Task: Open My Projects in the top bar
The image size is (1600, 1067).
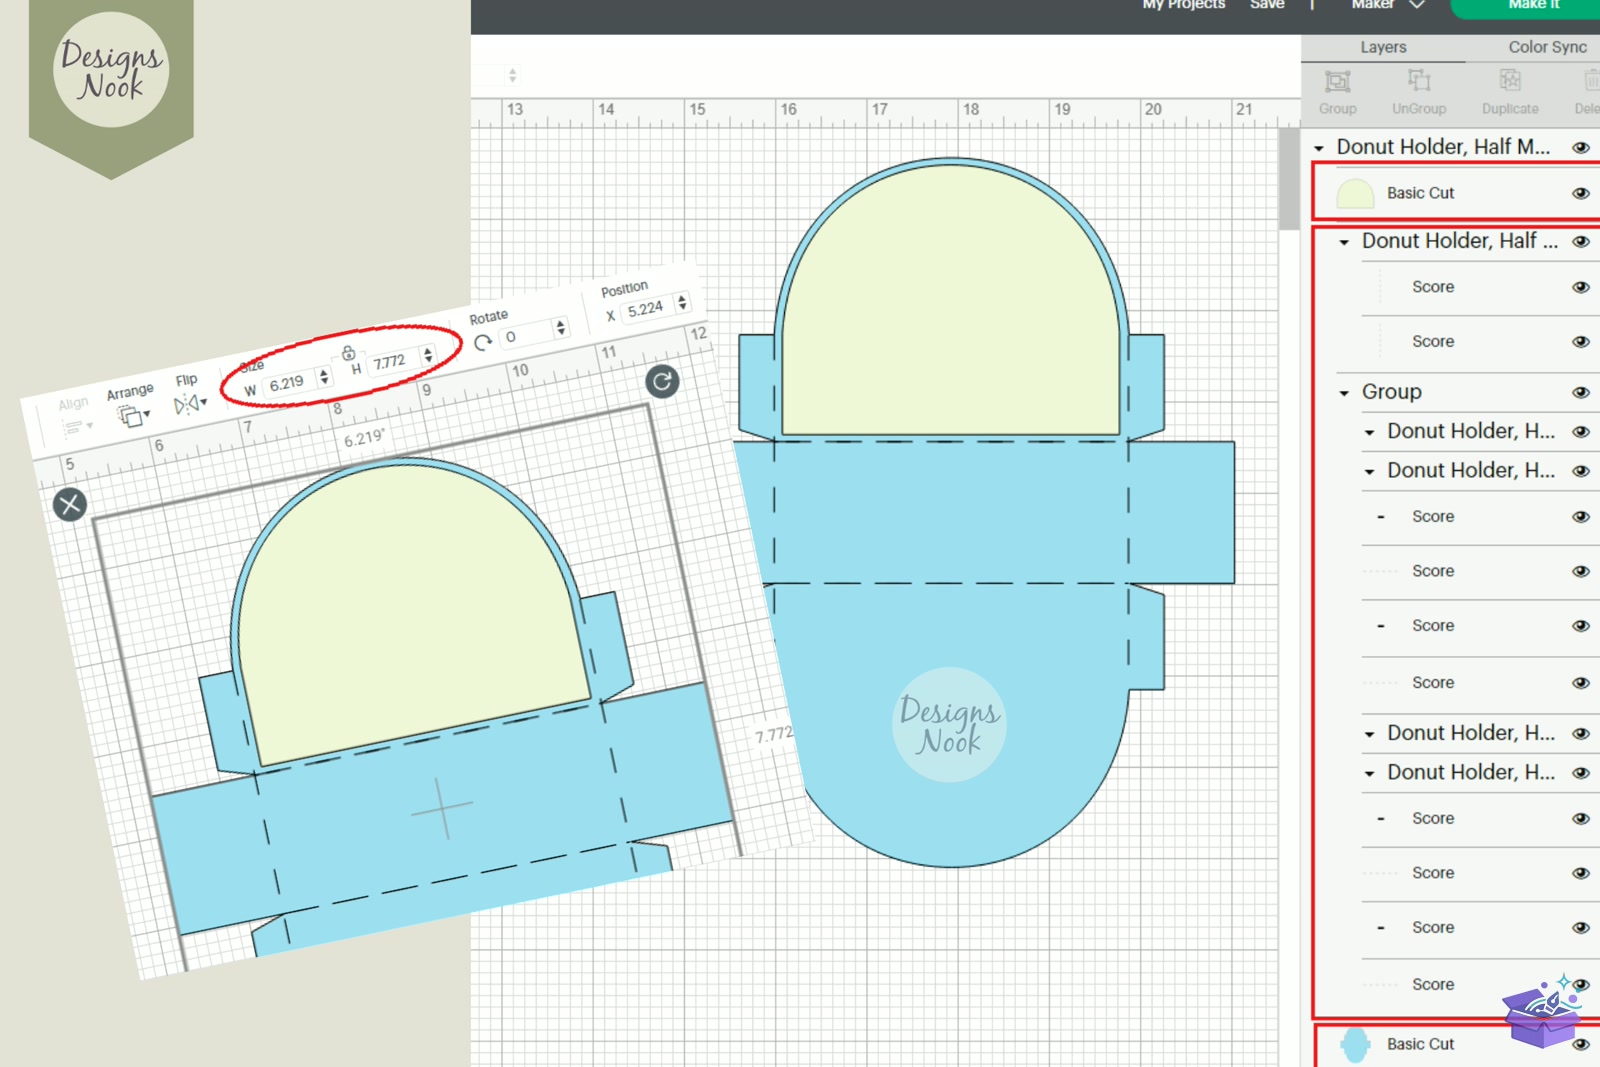Action: pyautogui.click(x=1184, y=5)
